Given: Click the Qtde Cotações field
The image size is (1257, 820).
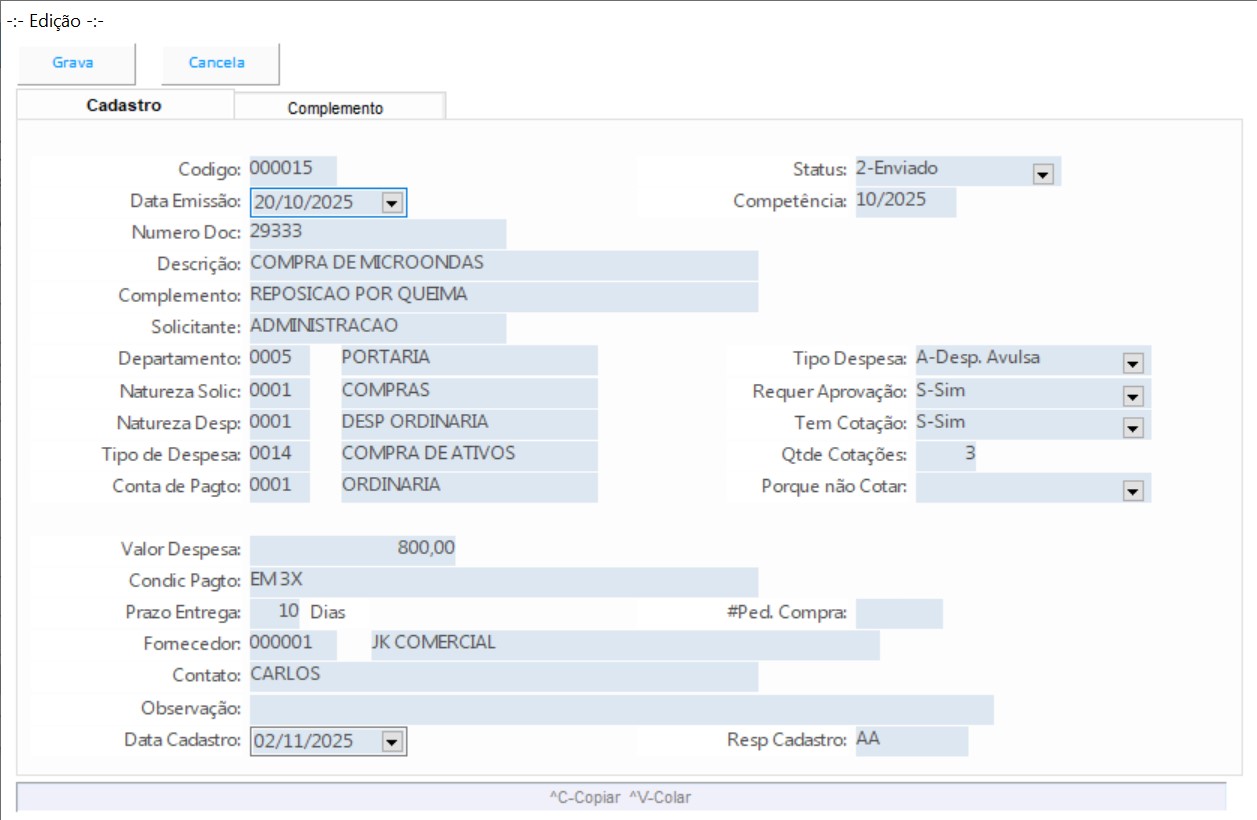Looking at the screenshot, I should (946, 455).
